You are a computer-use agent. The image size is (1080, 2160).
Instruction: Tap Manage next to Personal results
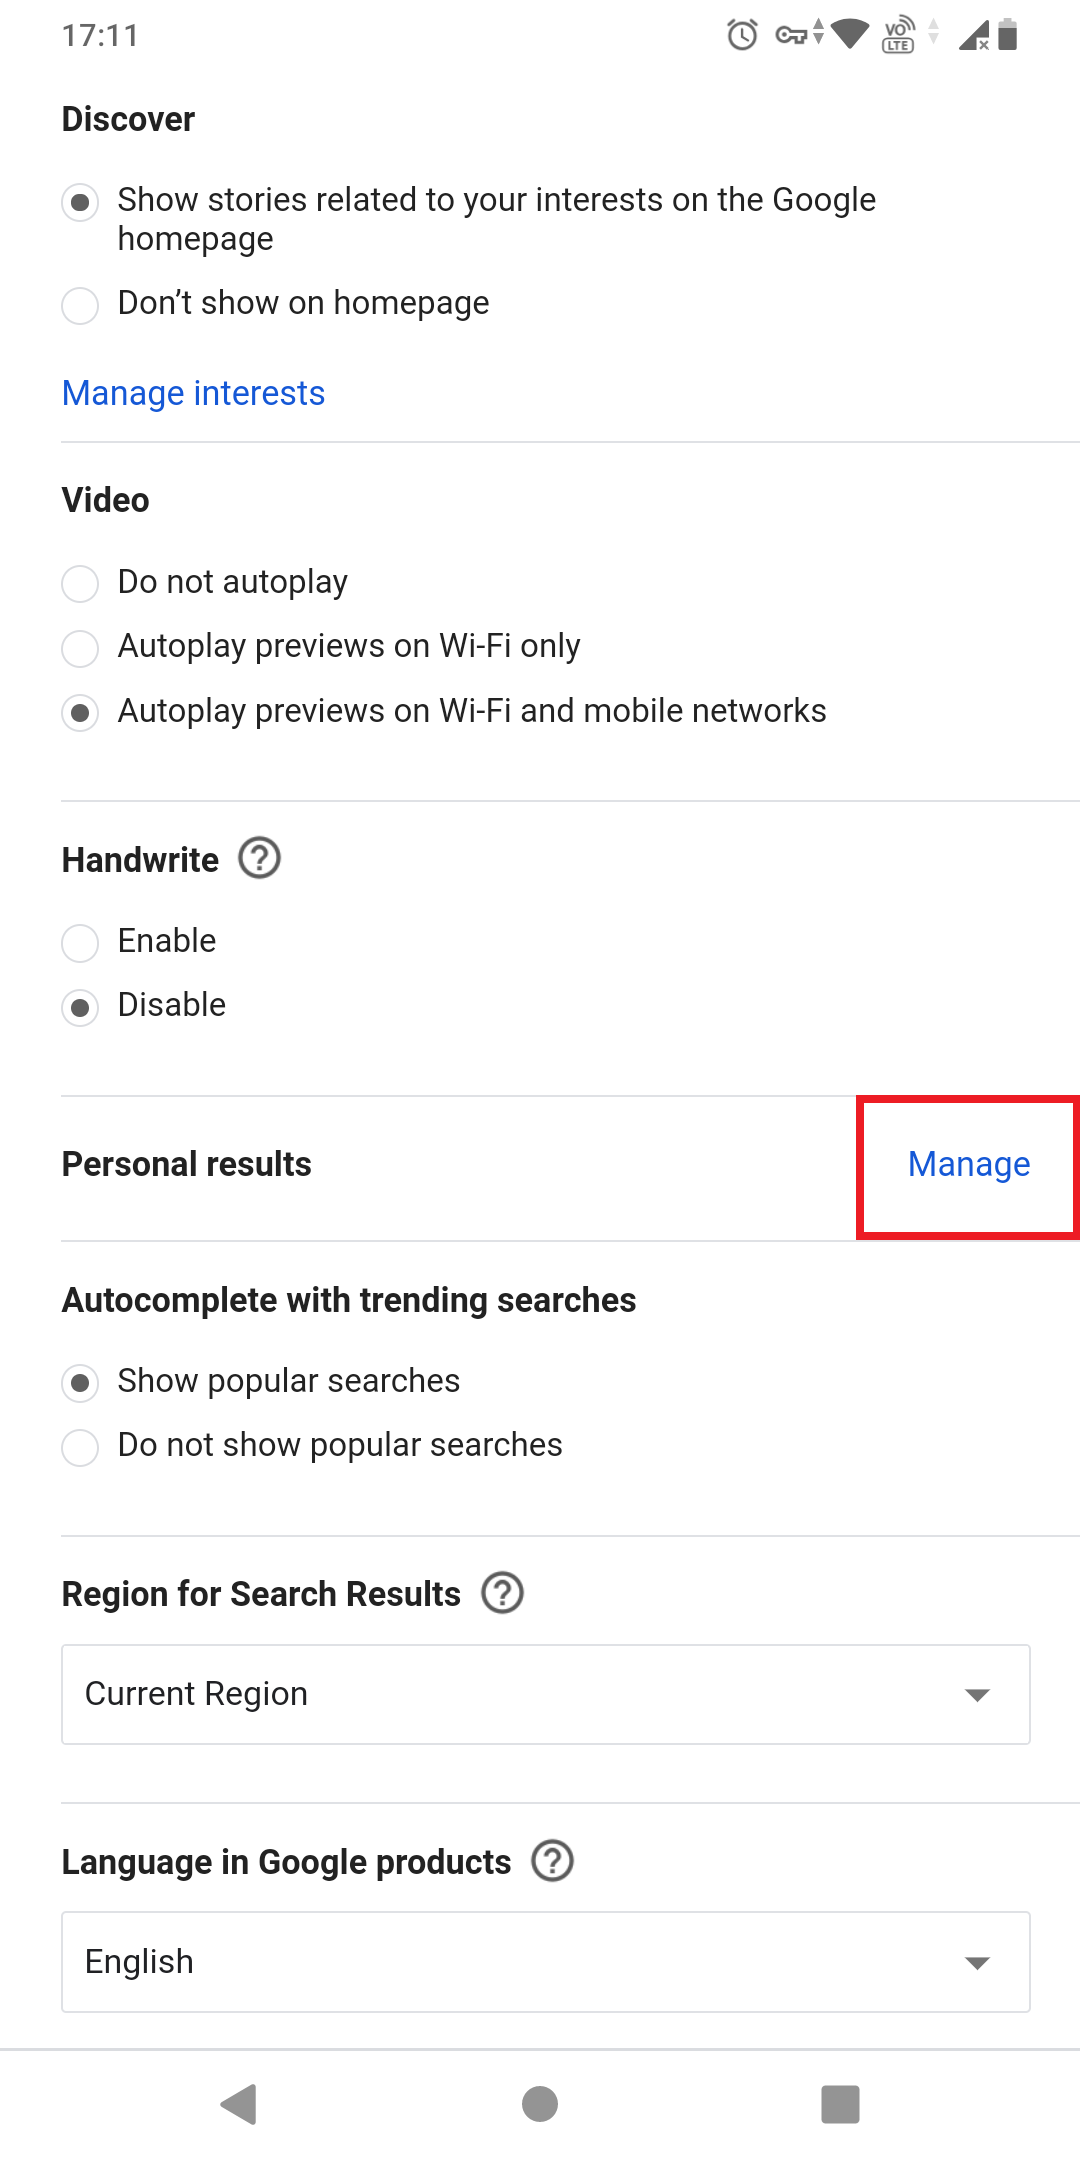[968, 1165]
